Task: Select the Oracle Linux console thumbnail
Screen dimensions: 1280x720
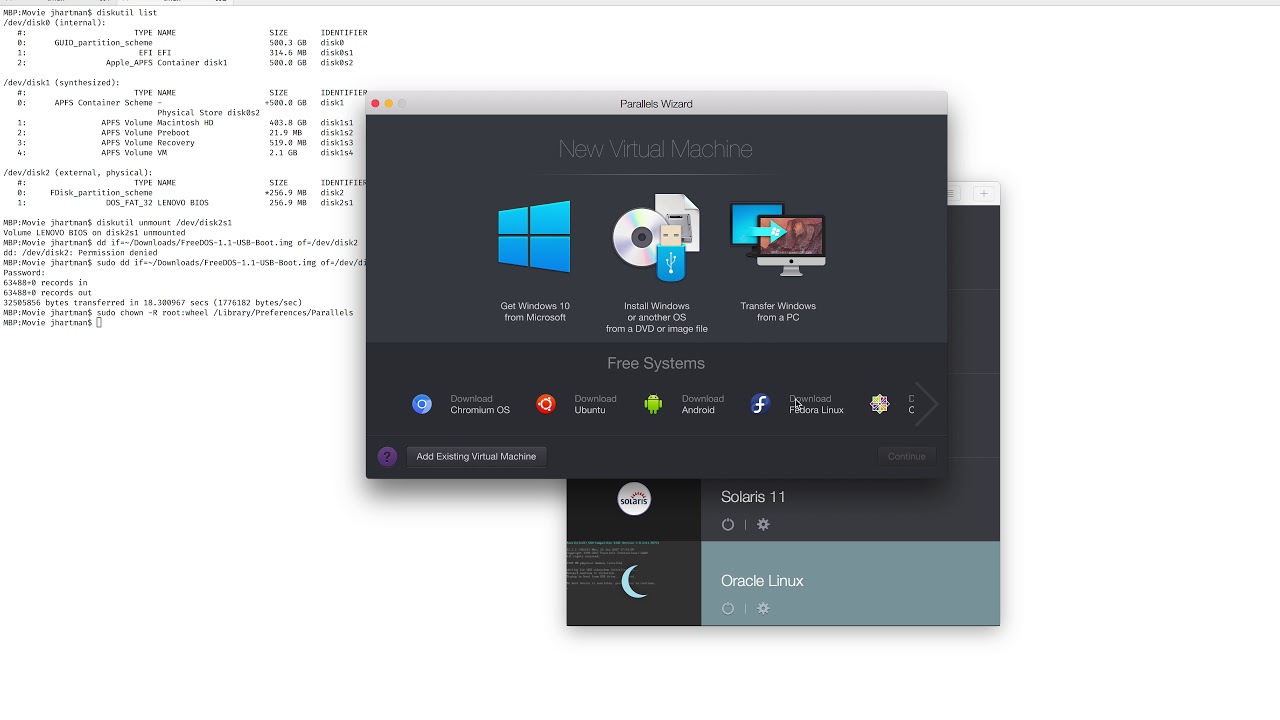Action: tap(634, 583)
